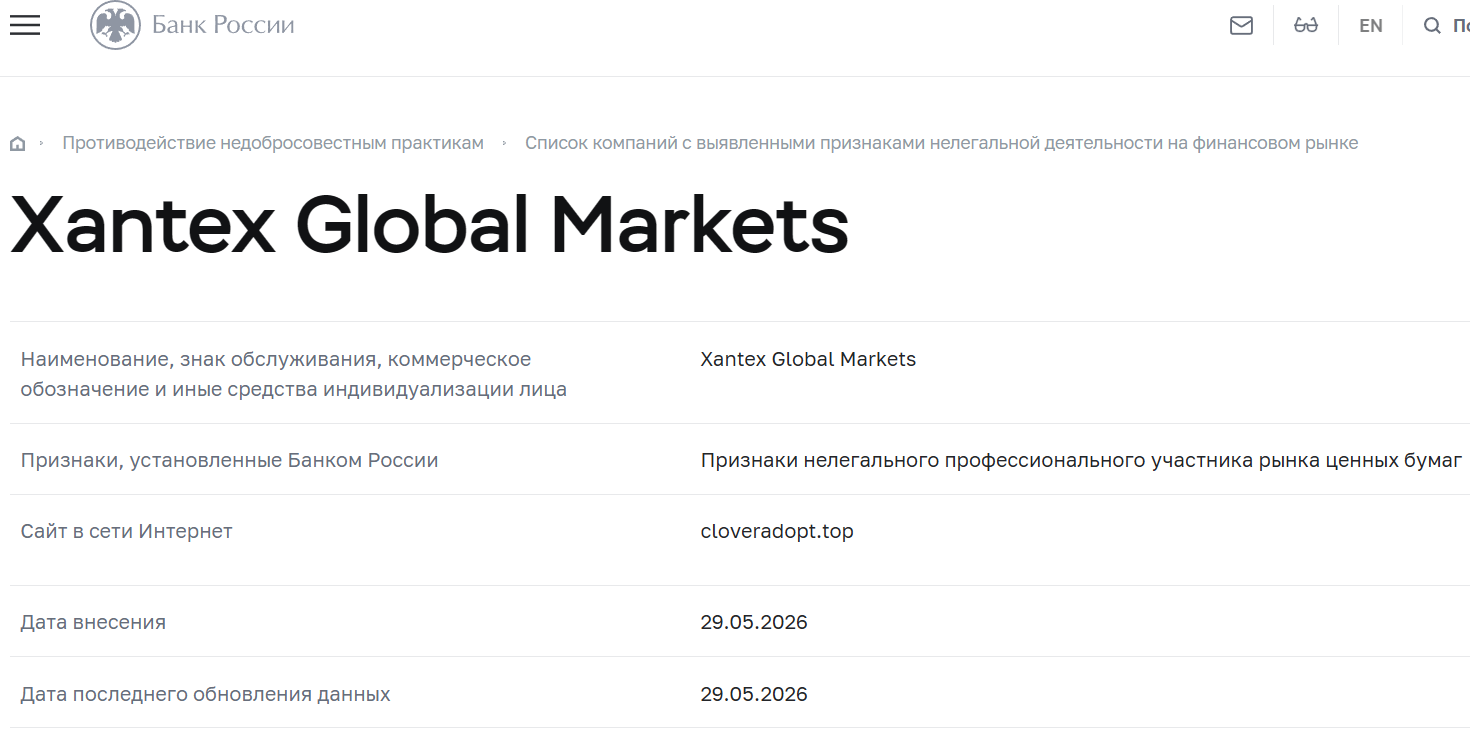Click the Дата внесения label
This screenshot has height=732, width=1470.
click(93, 622)
